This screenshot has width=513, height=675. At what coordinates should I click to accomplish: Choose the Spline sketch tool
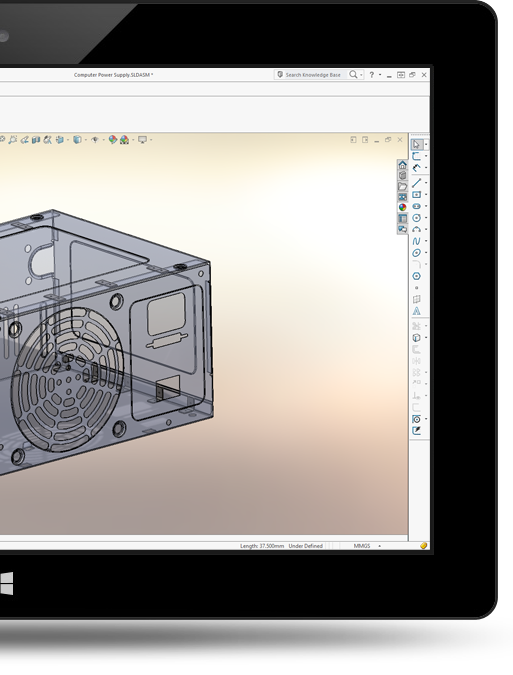tap(416, 241)
